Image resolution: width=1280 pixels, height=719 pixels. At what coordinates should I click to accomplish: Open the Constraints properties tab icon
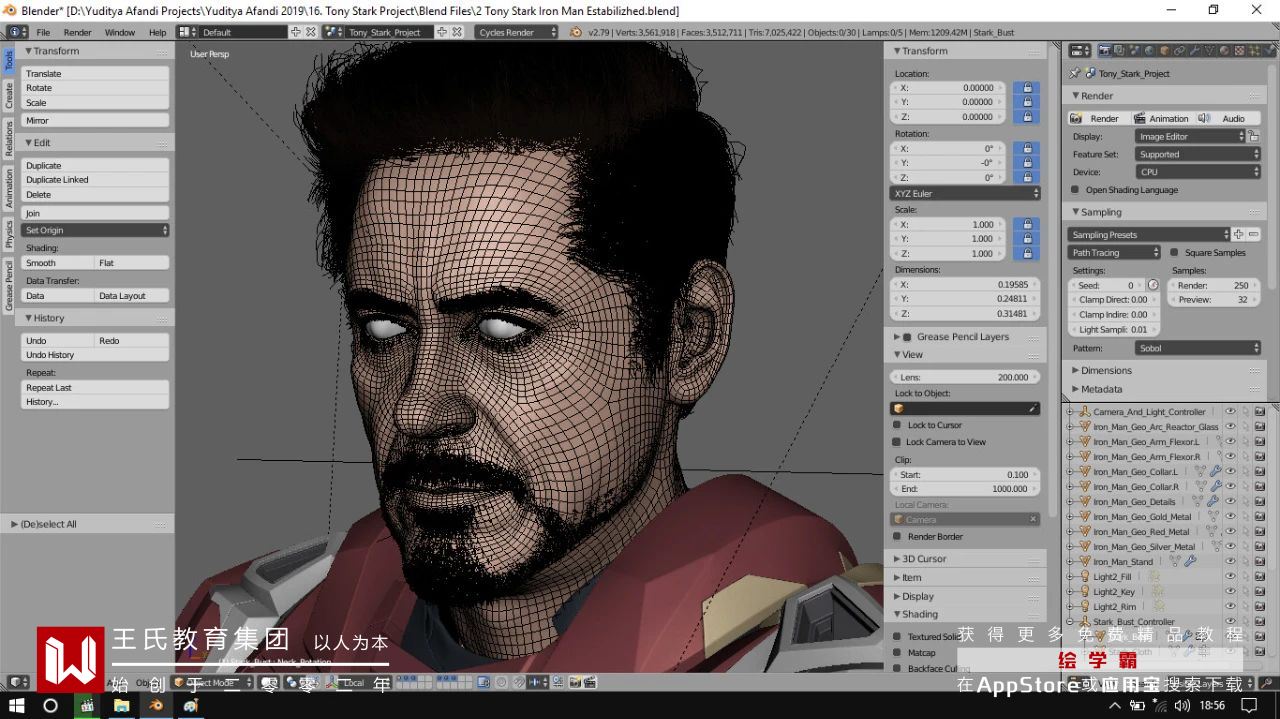[x=1179, y=50]
